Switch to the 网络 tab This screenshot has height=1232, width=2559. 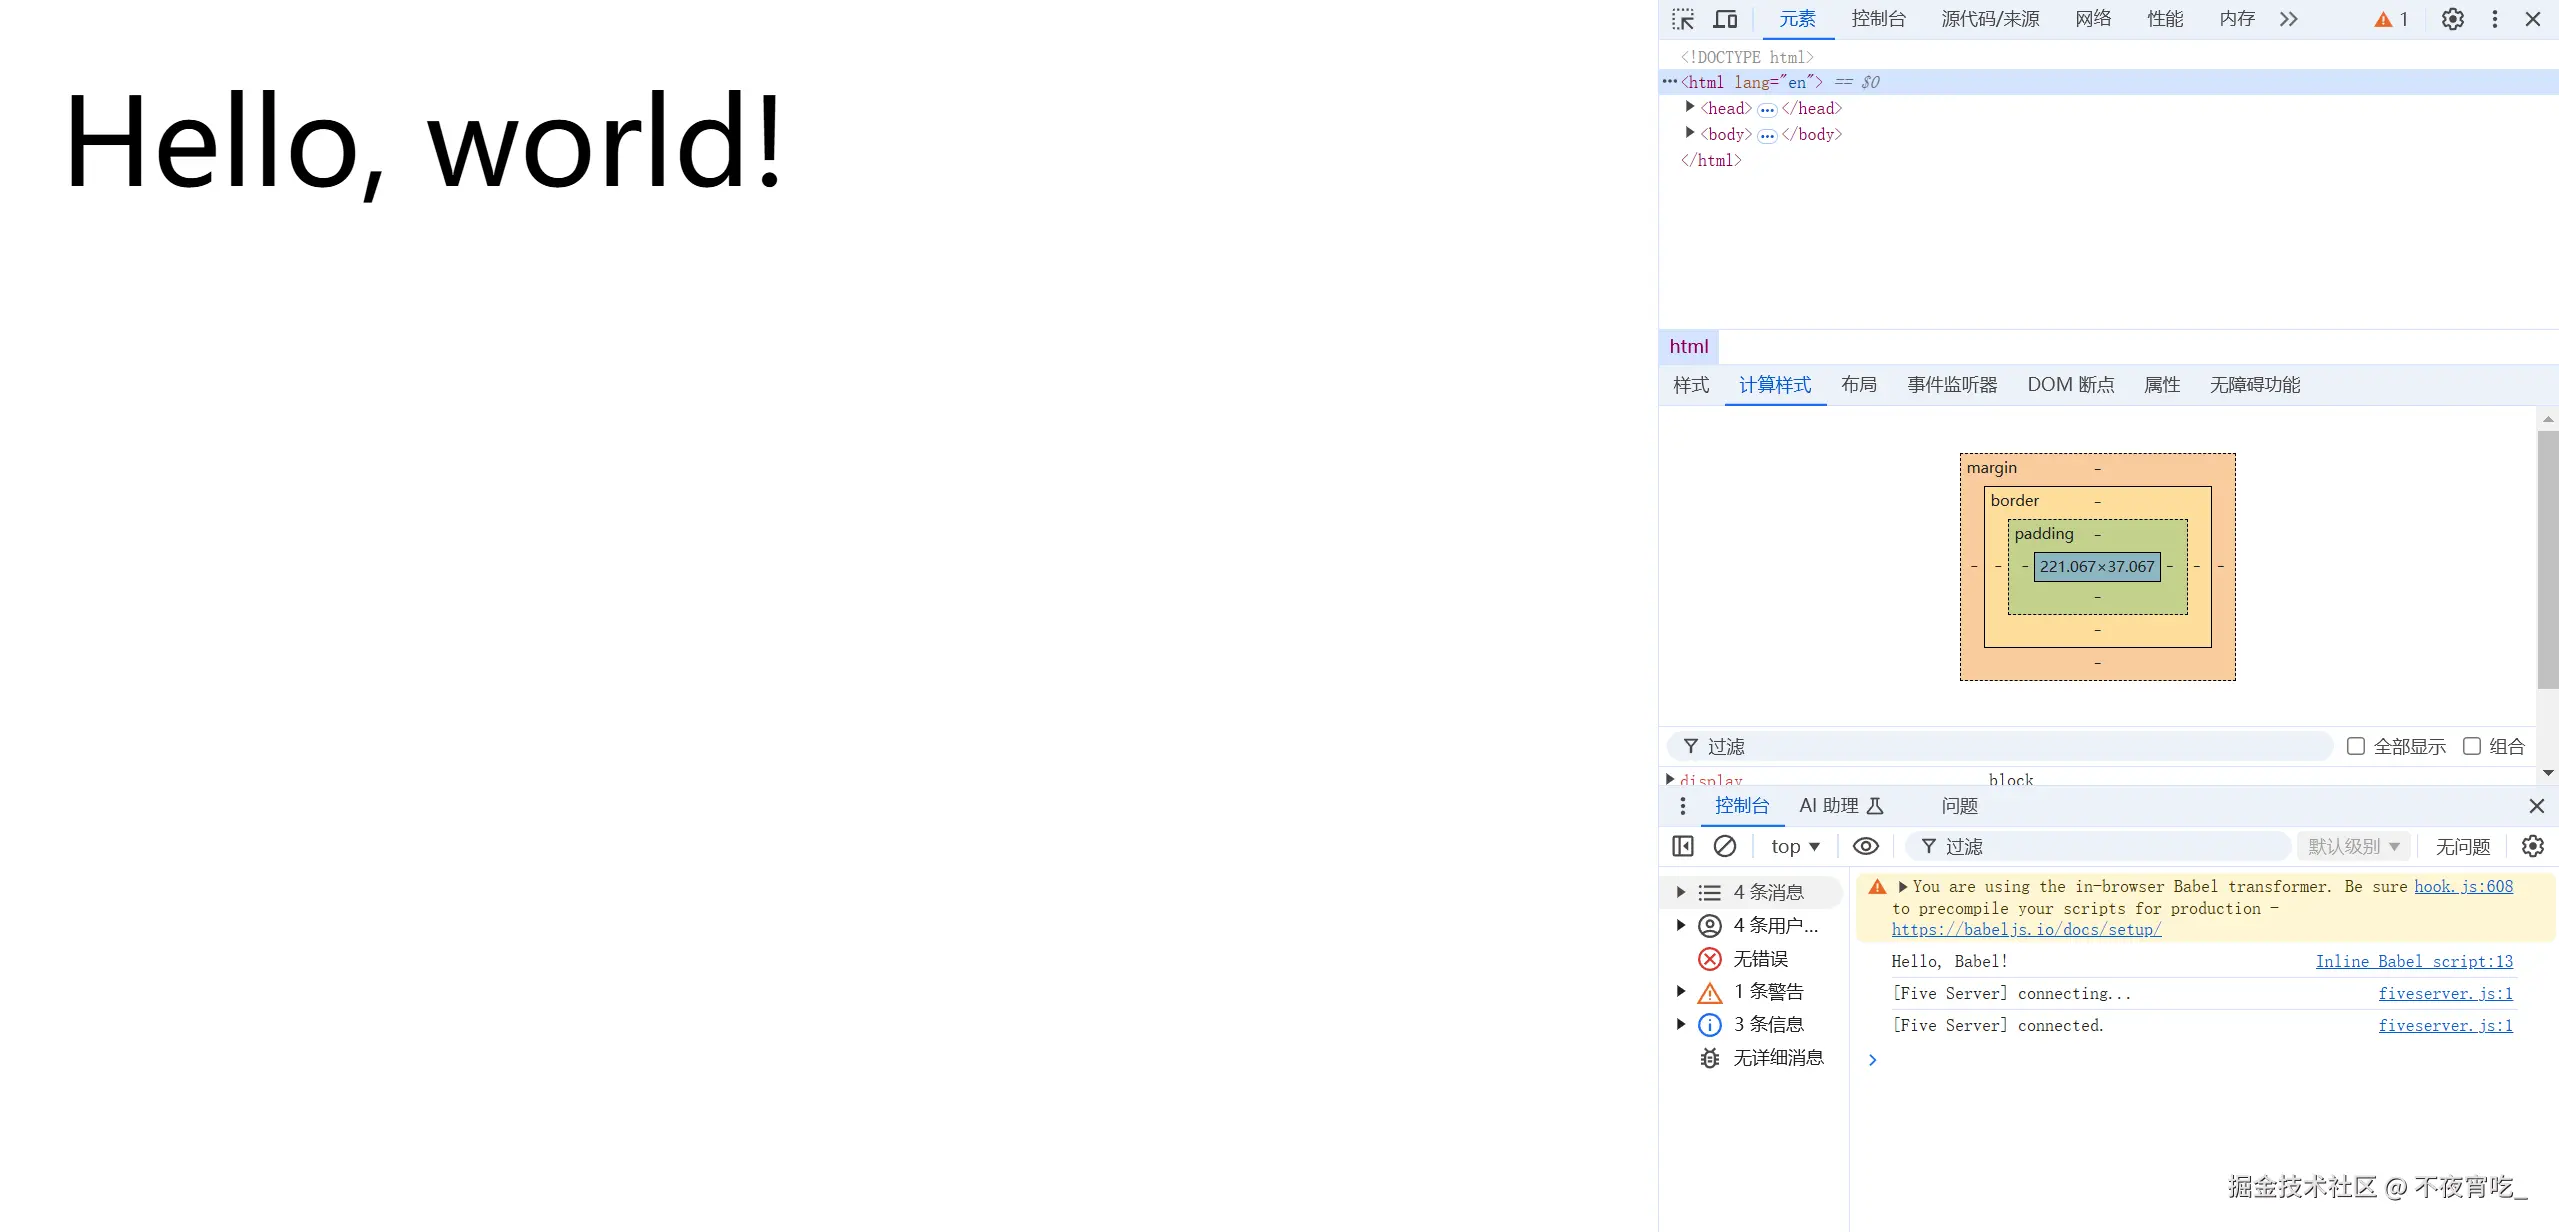tap(2093, 19)
